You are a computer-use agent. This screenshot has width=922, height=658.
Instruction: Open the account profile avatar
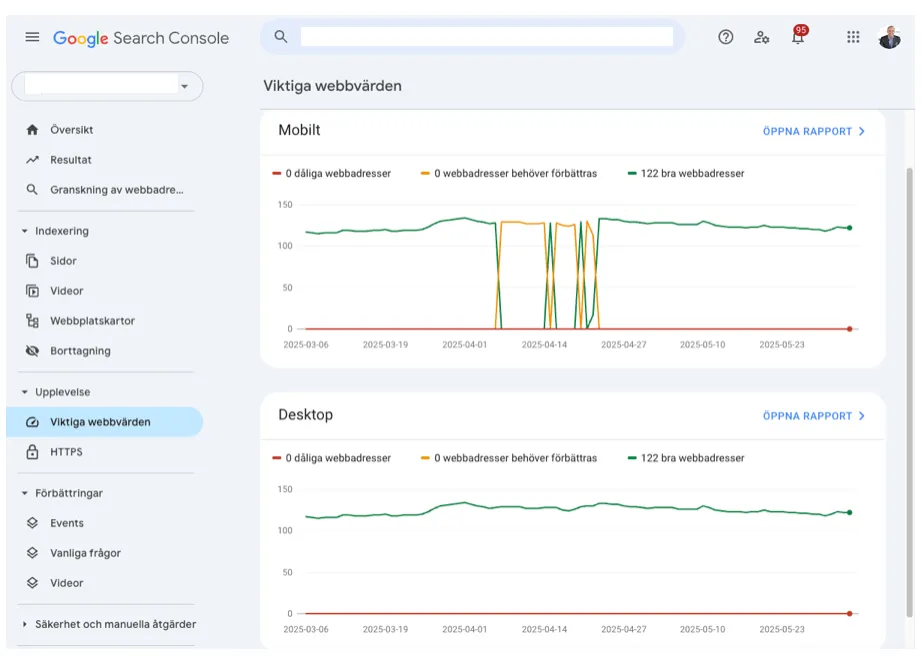[890, 37]
